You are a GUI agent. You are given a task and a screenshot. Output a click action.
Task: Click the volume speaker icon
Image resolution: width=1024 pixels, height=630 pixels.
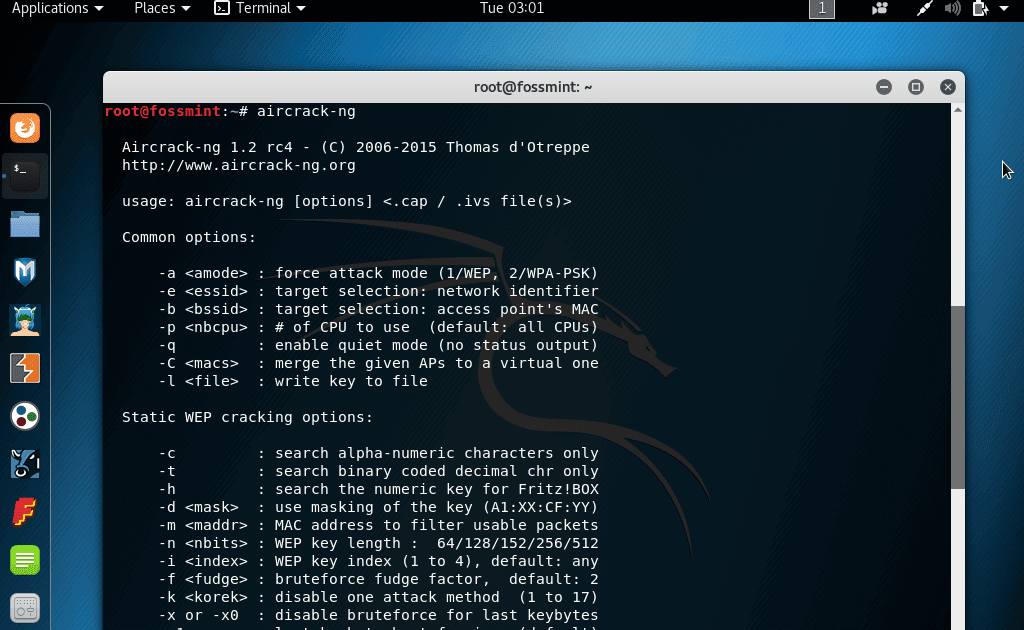click(952, 8)
